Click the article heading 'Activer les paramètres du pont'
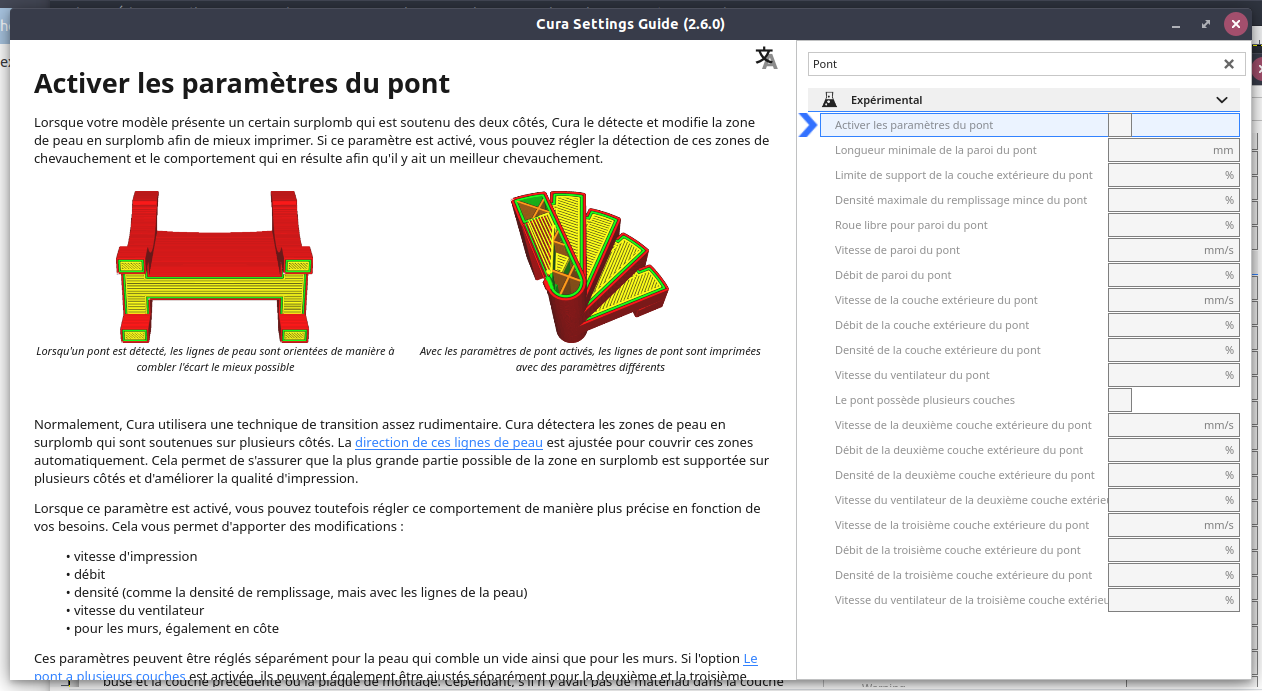1262x691 pixels. click(x=242, y=83)
